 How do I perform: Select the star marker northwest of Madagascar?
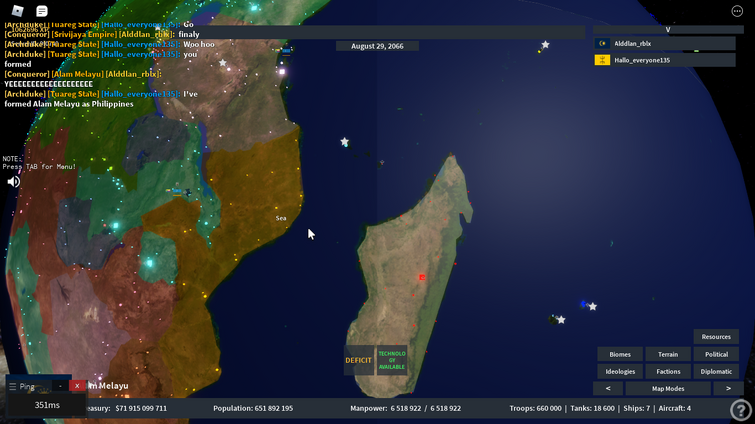[344, 141]
